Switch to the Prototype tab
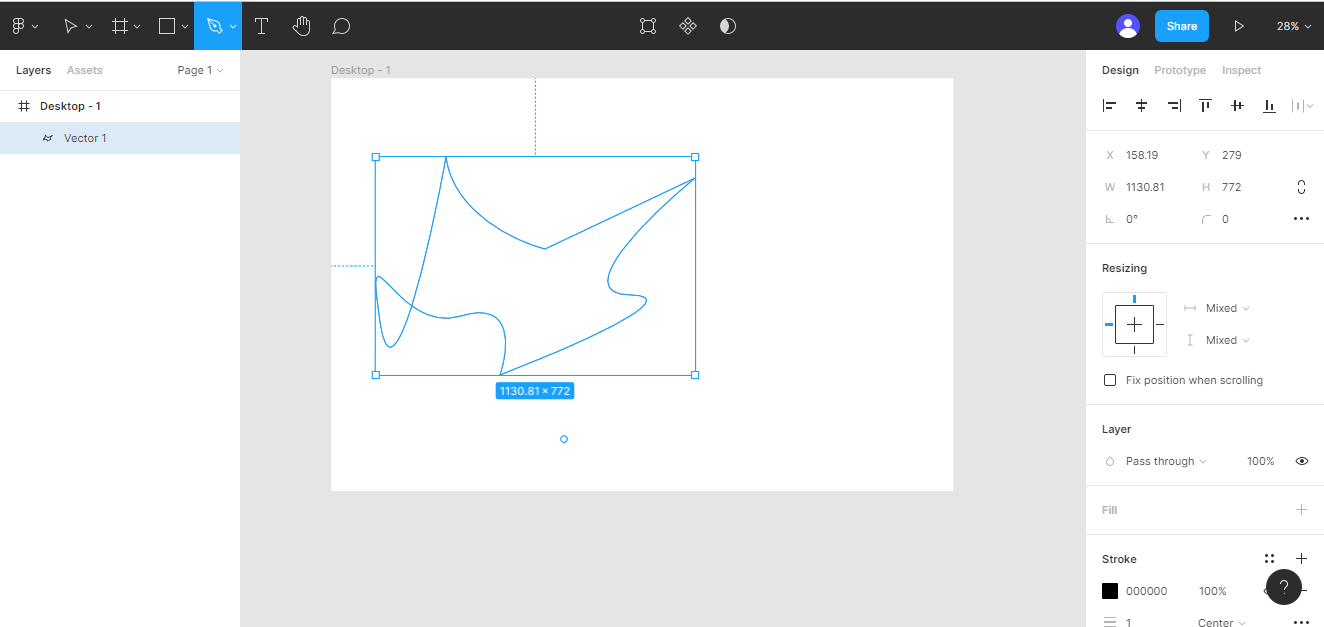 [1180, 70]
